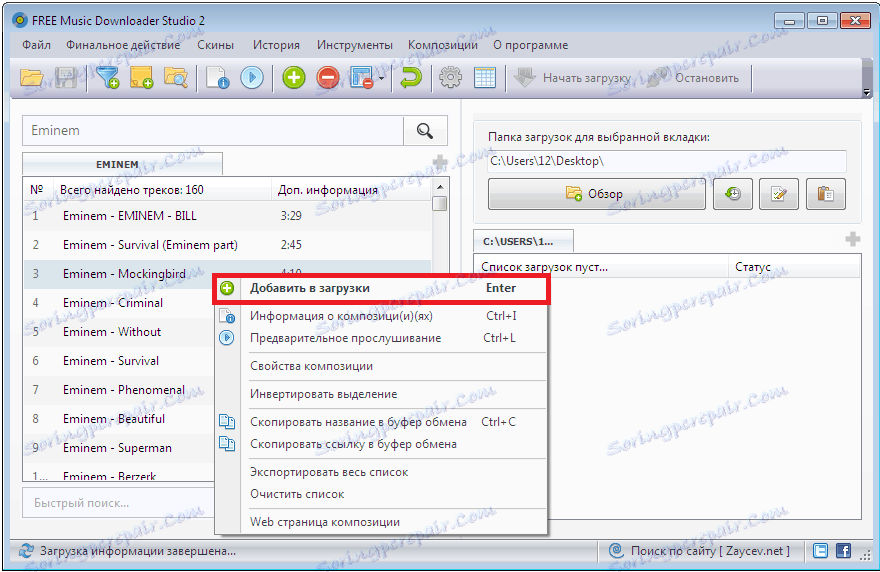
Task: Choose Очистить список menu item
Action: click(381, 494)
